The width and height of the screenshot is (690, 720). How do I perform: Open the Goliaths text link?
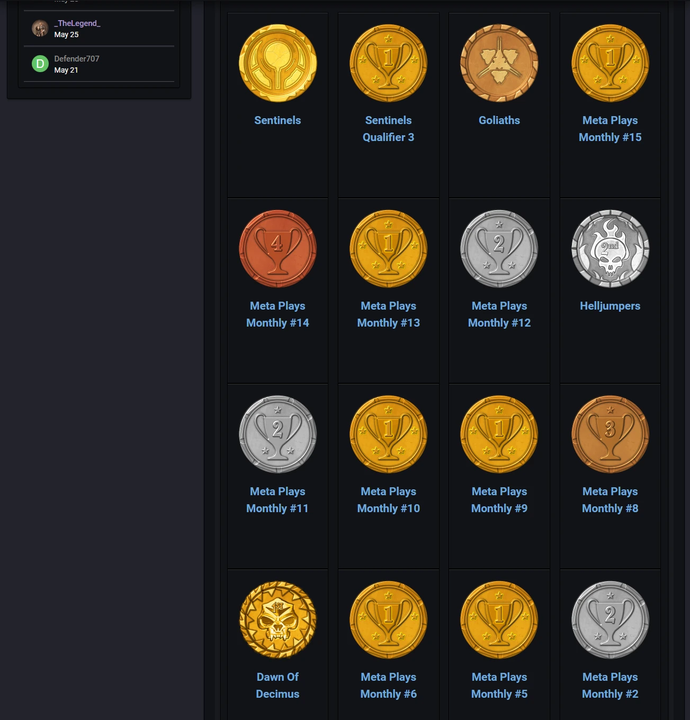coord(499,120)
